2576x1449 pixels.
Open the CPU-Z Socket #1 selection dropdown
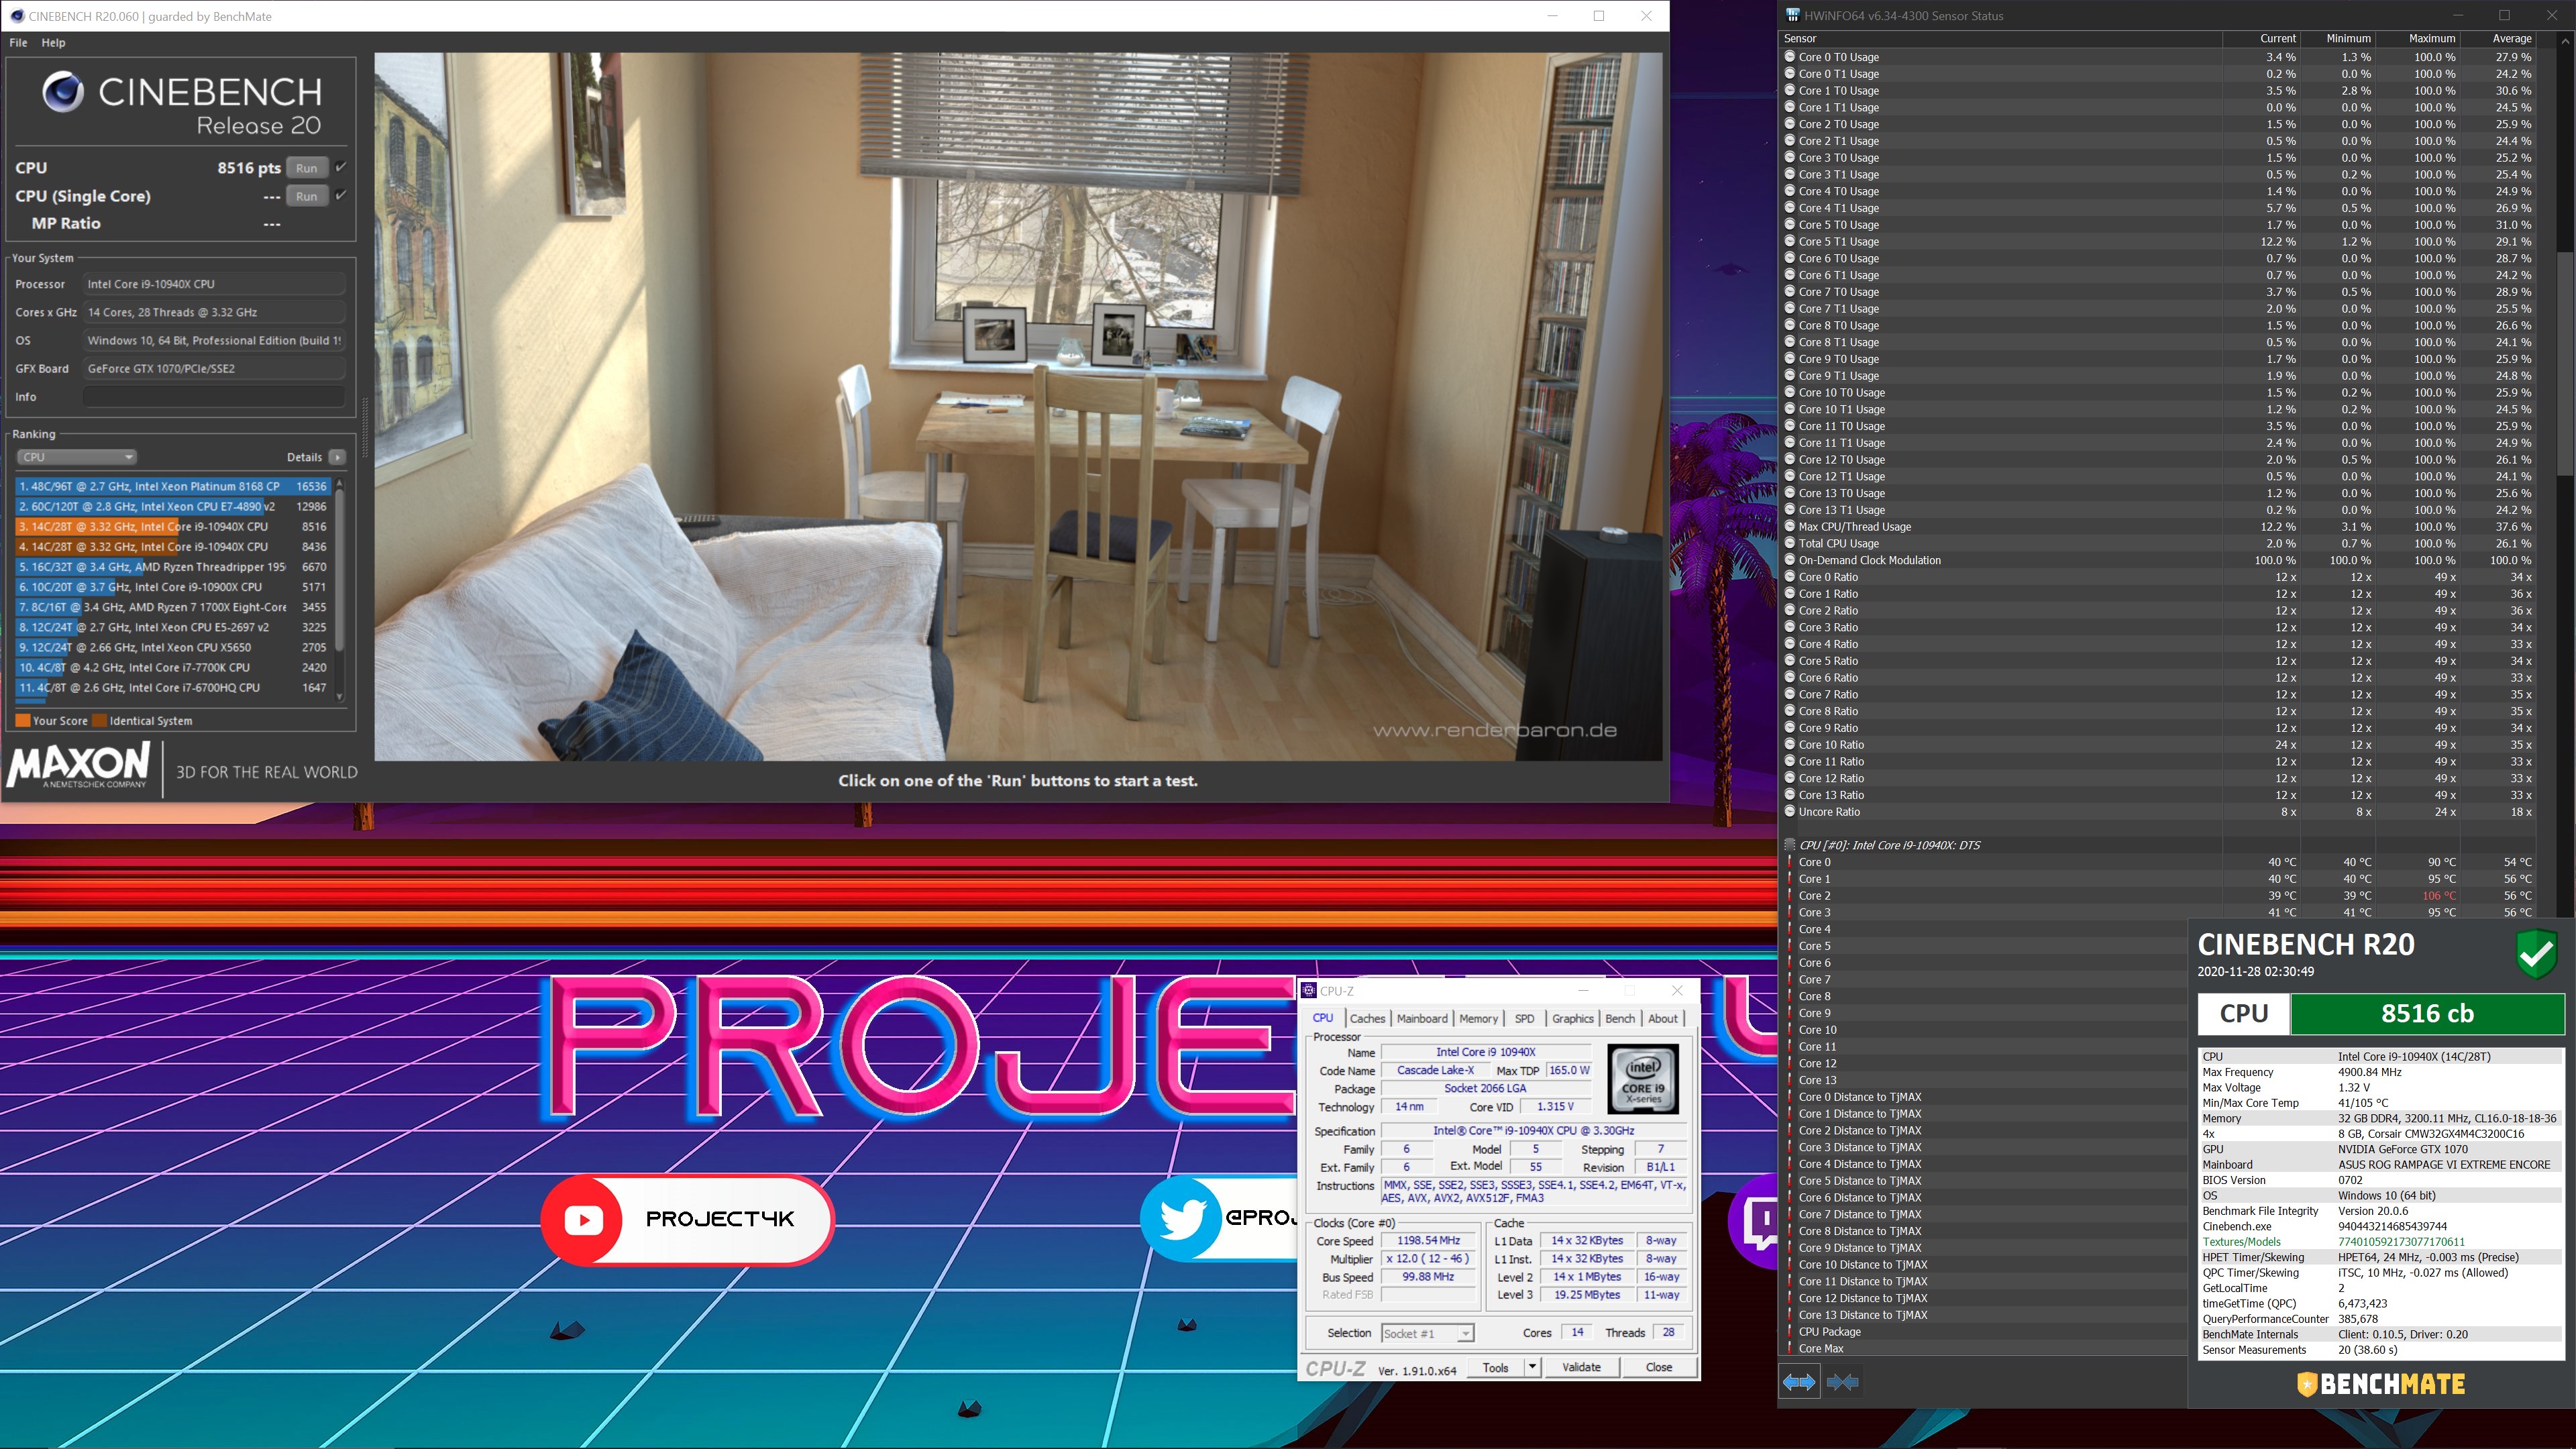click(x=1427, y=1333)
